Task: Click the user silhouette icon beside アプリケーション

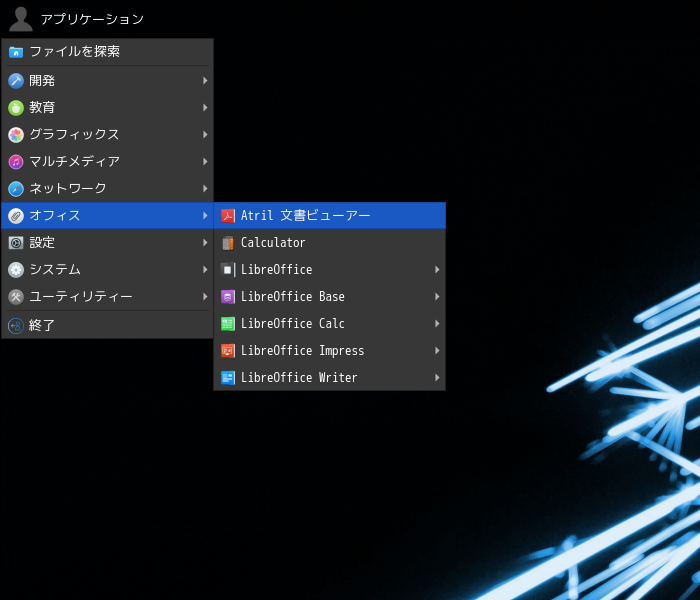Action: (x=21, y=19)
